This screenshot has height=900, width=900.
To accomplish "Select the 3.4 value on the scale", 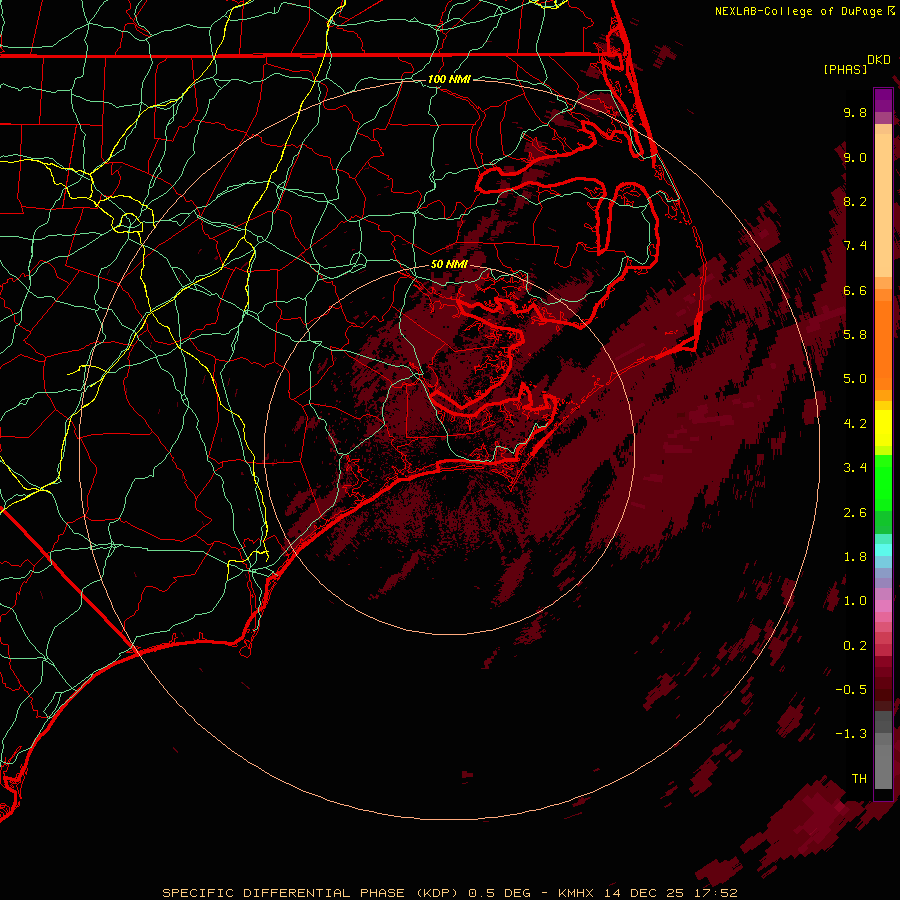I will click(x=855, y=468).
